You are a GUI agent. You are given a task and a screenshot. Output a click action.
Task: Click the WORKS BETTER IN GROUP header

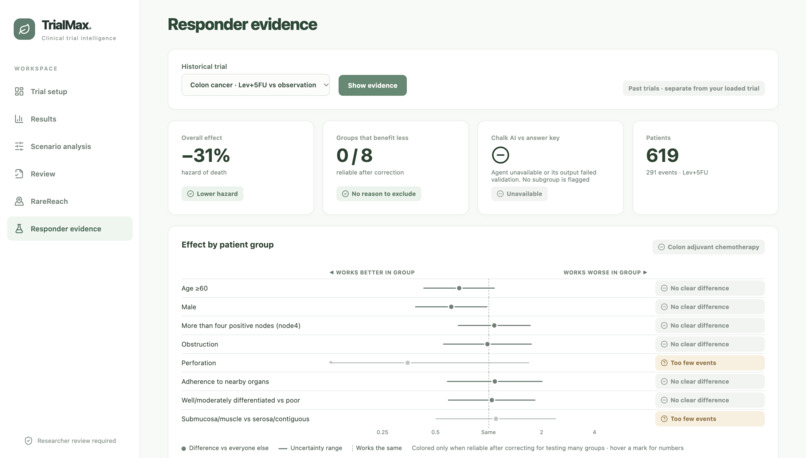pos(372,272)
